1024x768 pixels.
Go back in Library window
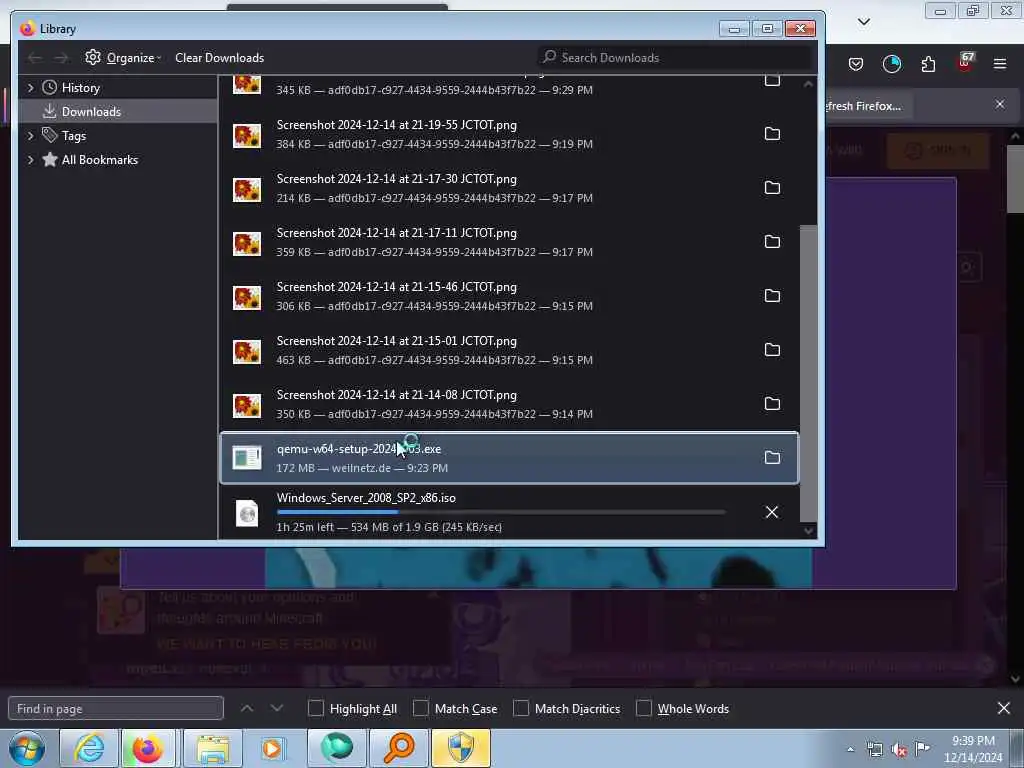click(x=35, y=58)
